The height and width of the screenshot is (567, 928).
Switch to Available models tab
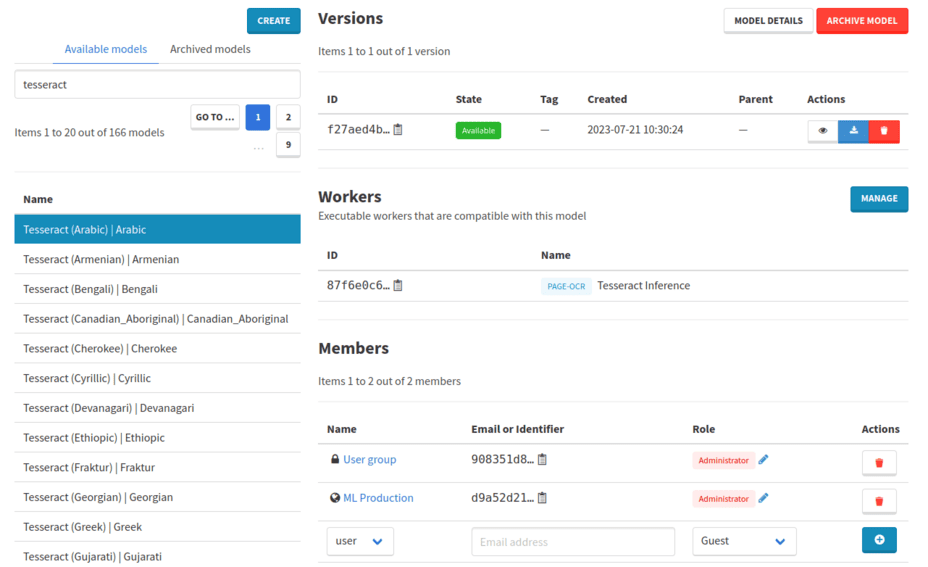[x=105, y=49]
